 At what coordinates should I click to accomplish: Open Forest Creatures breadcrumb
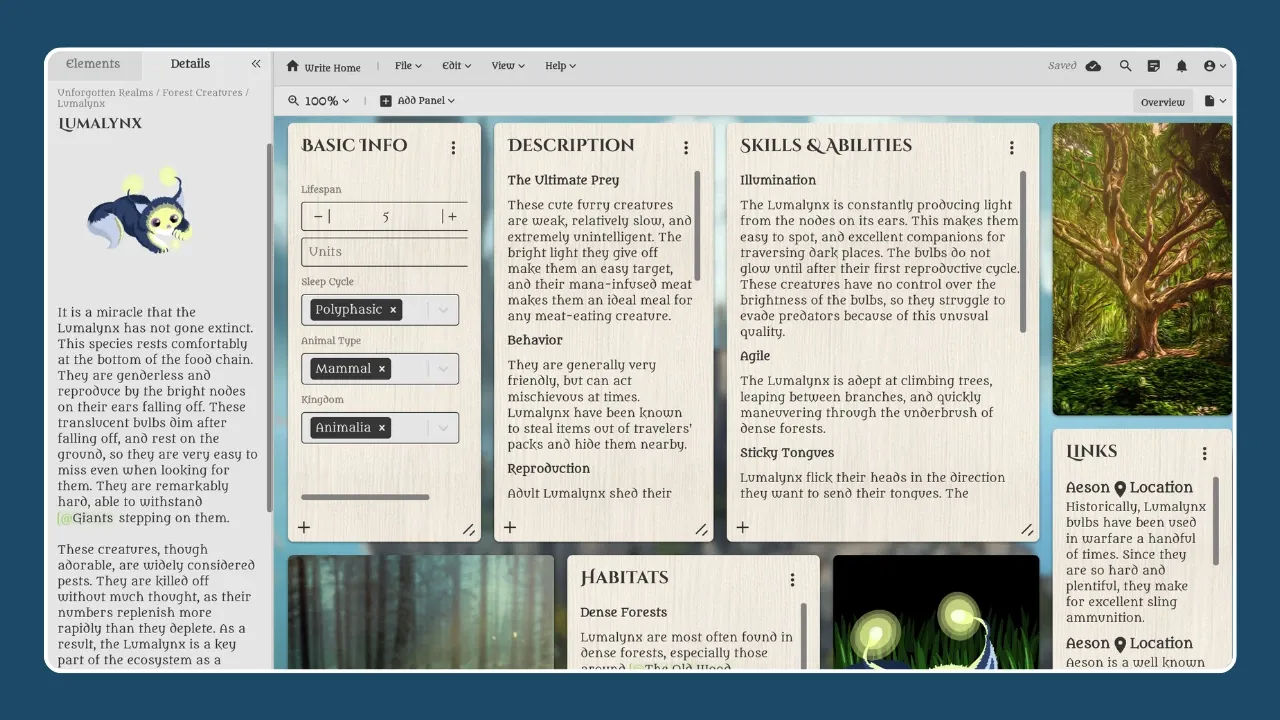[x=202, y=92]
